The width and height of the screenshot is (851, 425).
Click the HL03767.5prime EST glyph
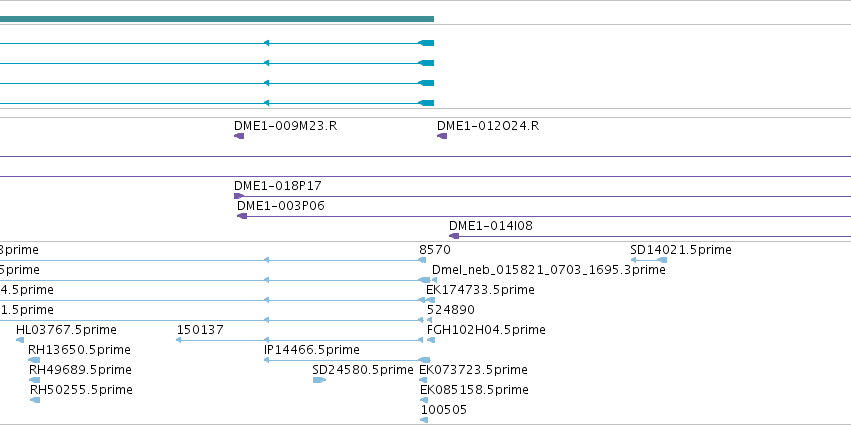point(20,340)
